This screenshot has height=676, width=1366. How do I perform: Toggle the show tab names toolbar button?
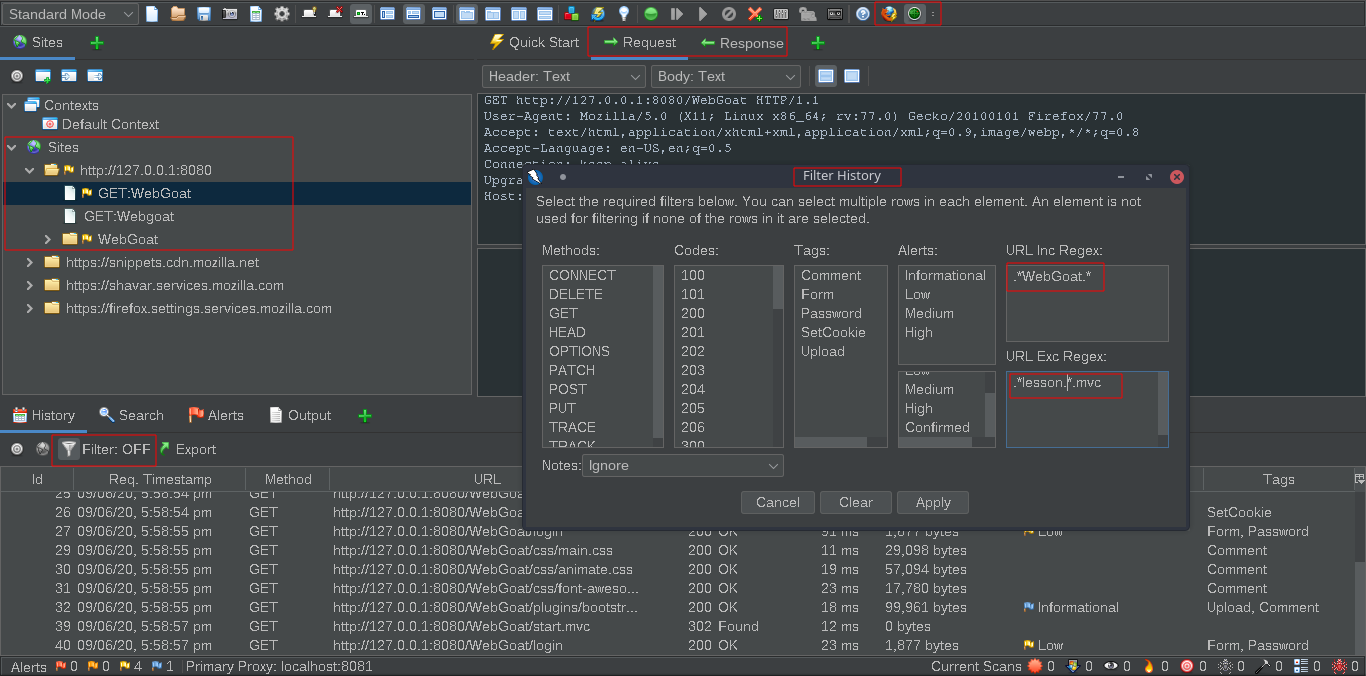click(361, 14)
